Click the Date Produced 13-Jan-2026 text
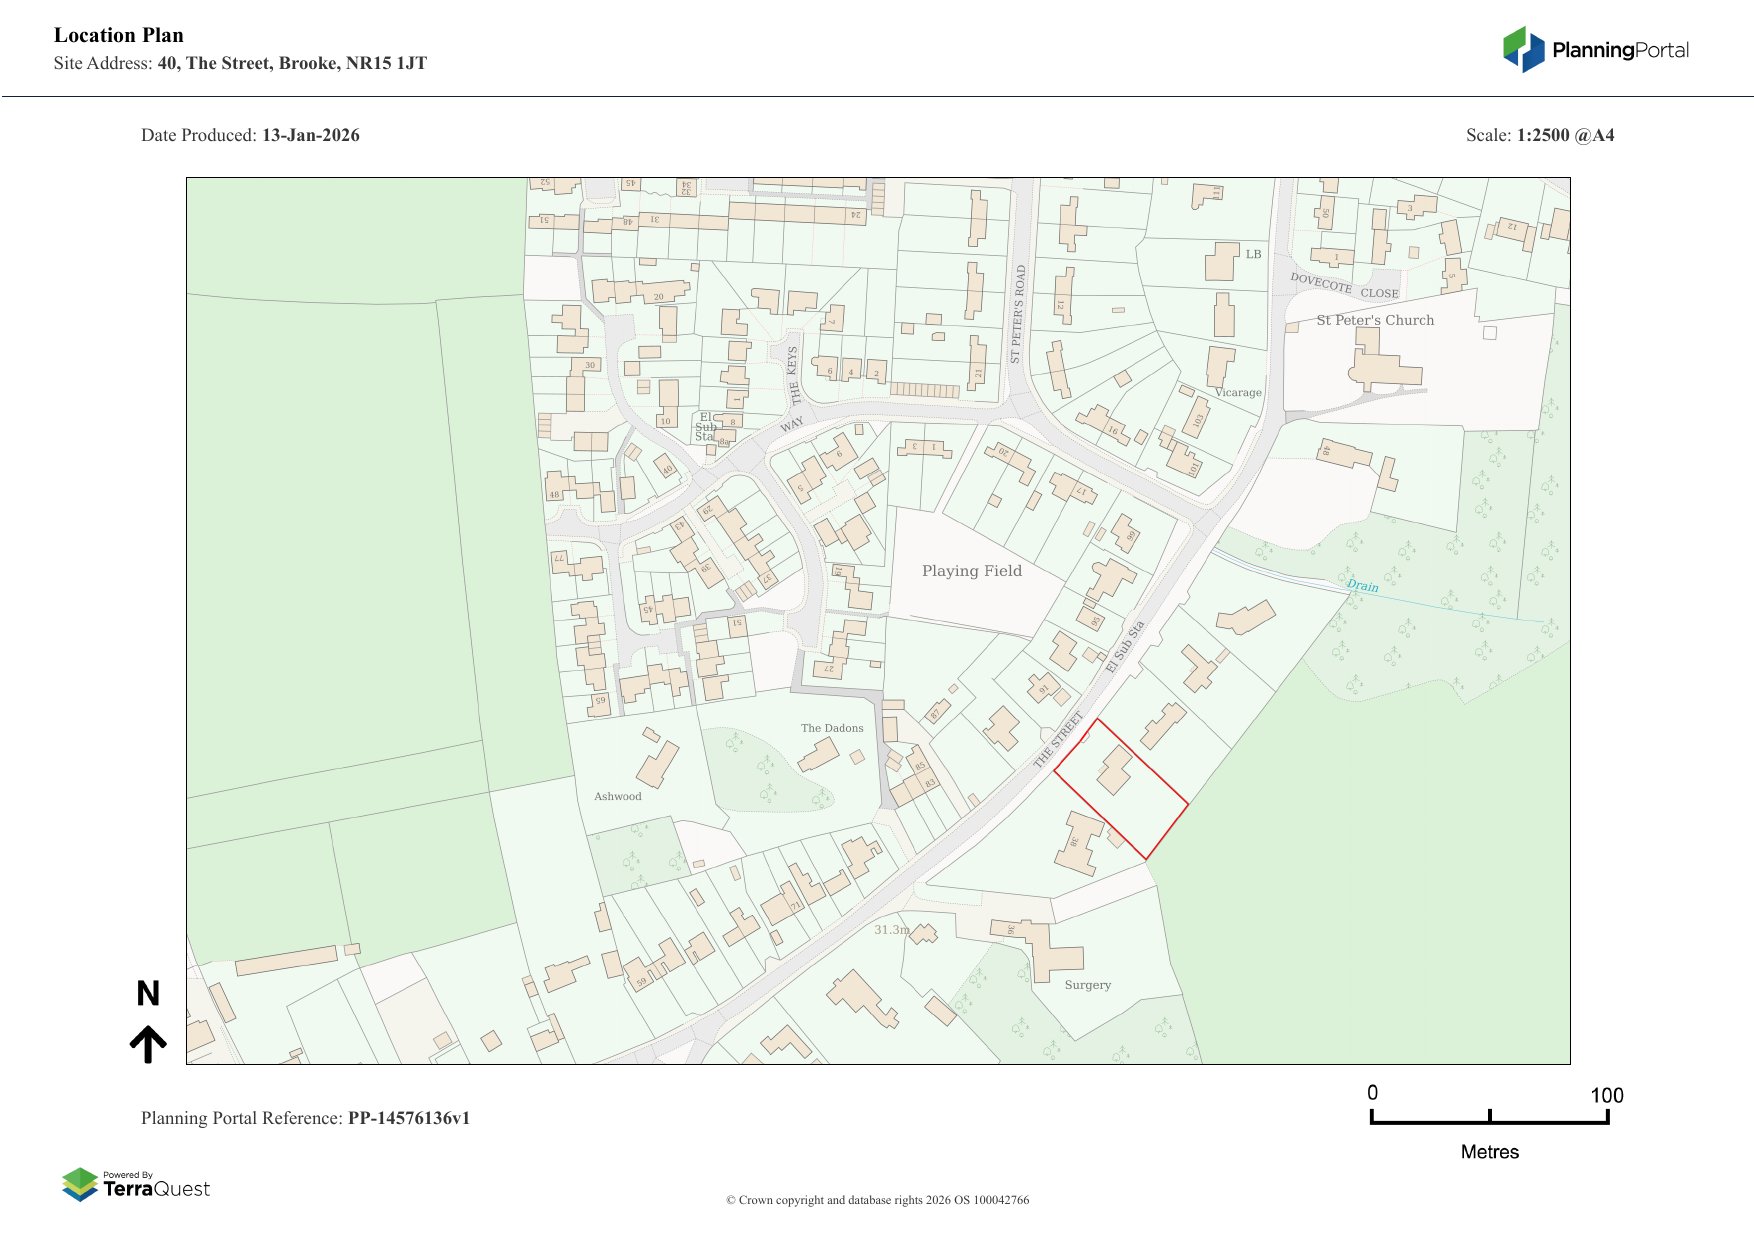Screen dimensions: 1754x1241 [250, 135]
